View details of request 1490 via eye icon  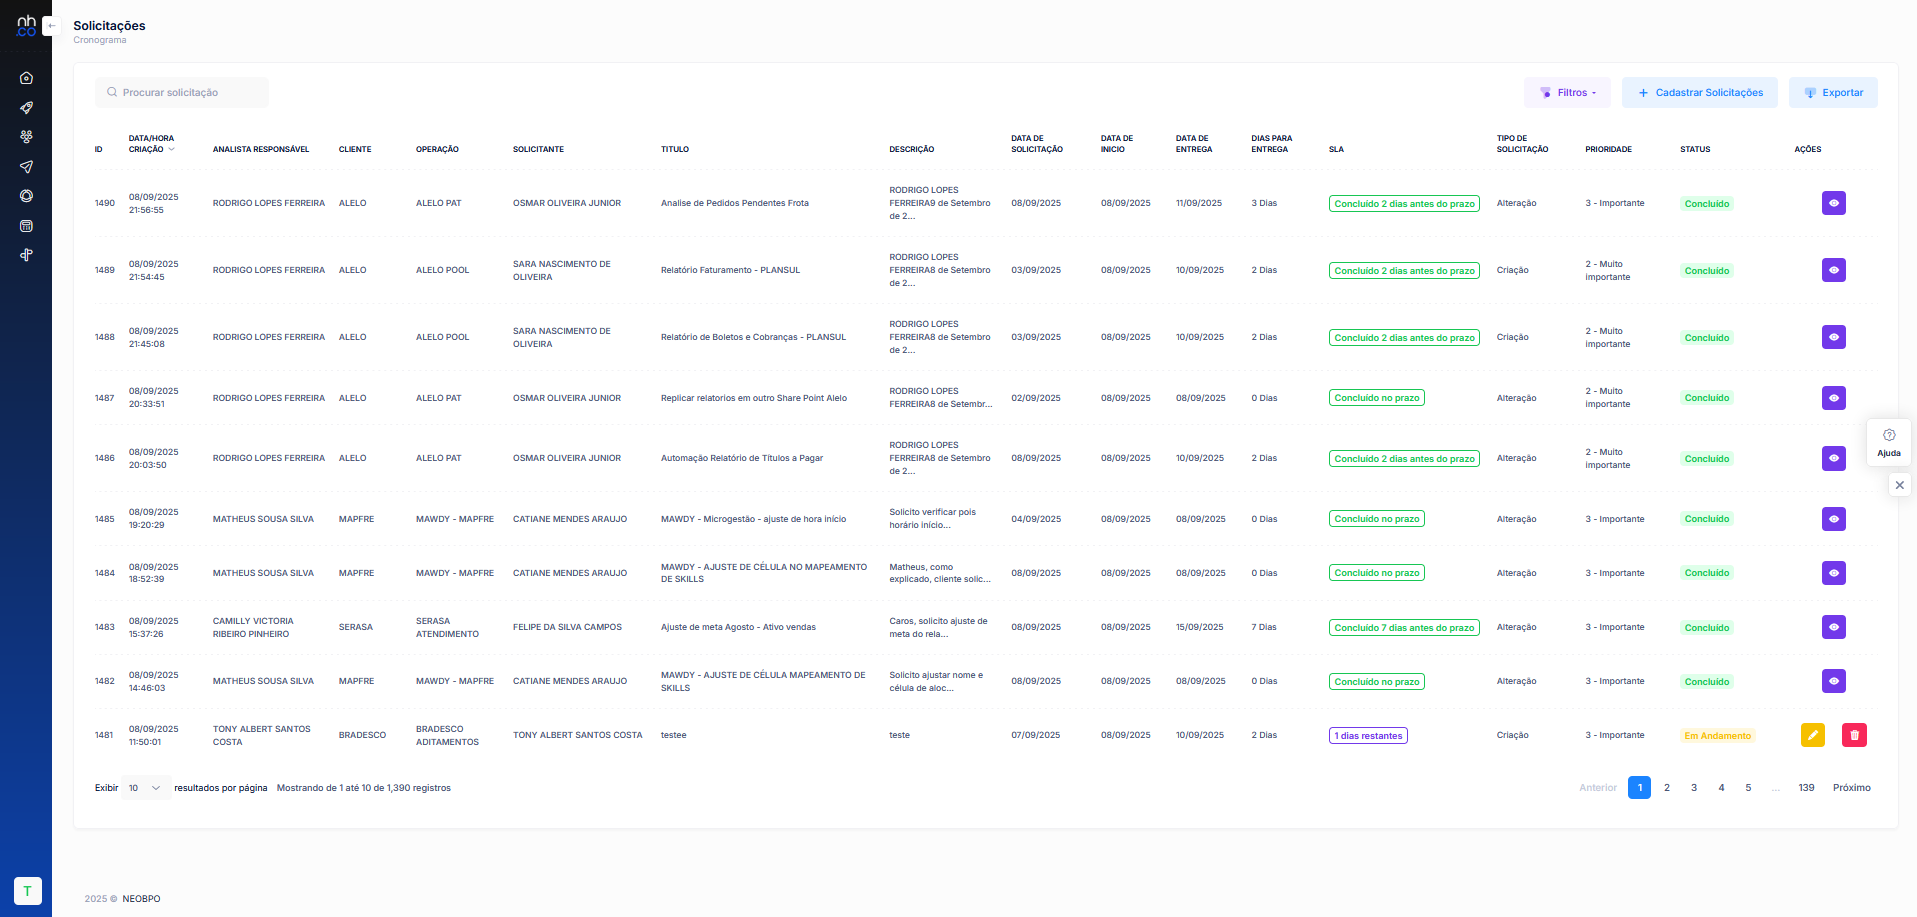1833,203
